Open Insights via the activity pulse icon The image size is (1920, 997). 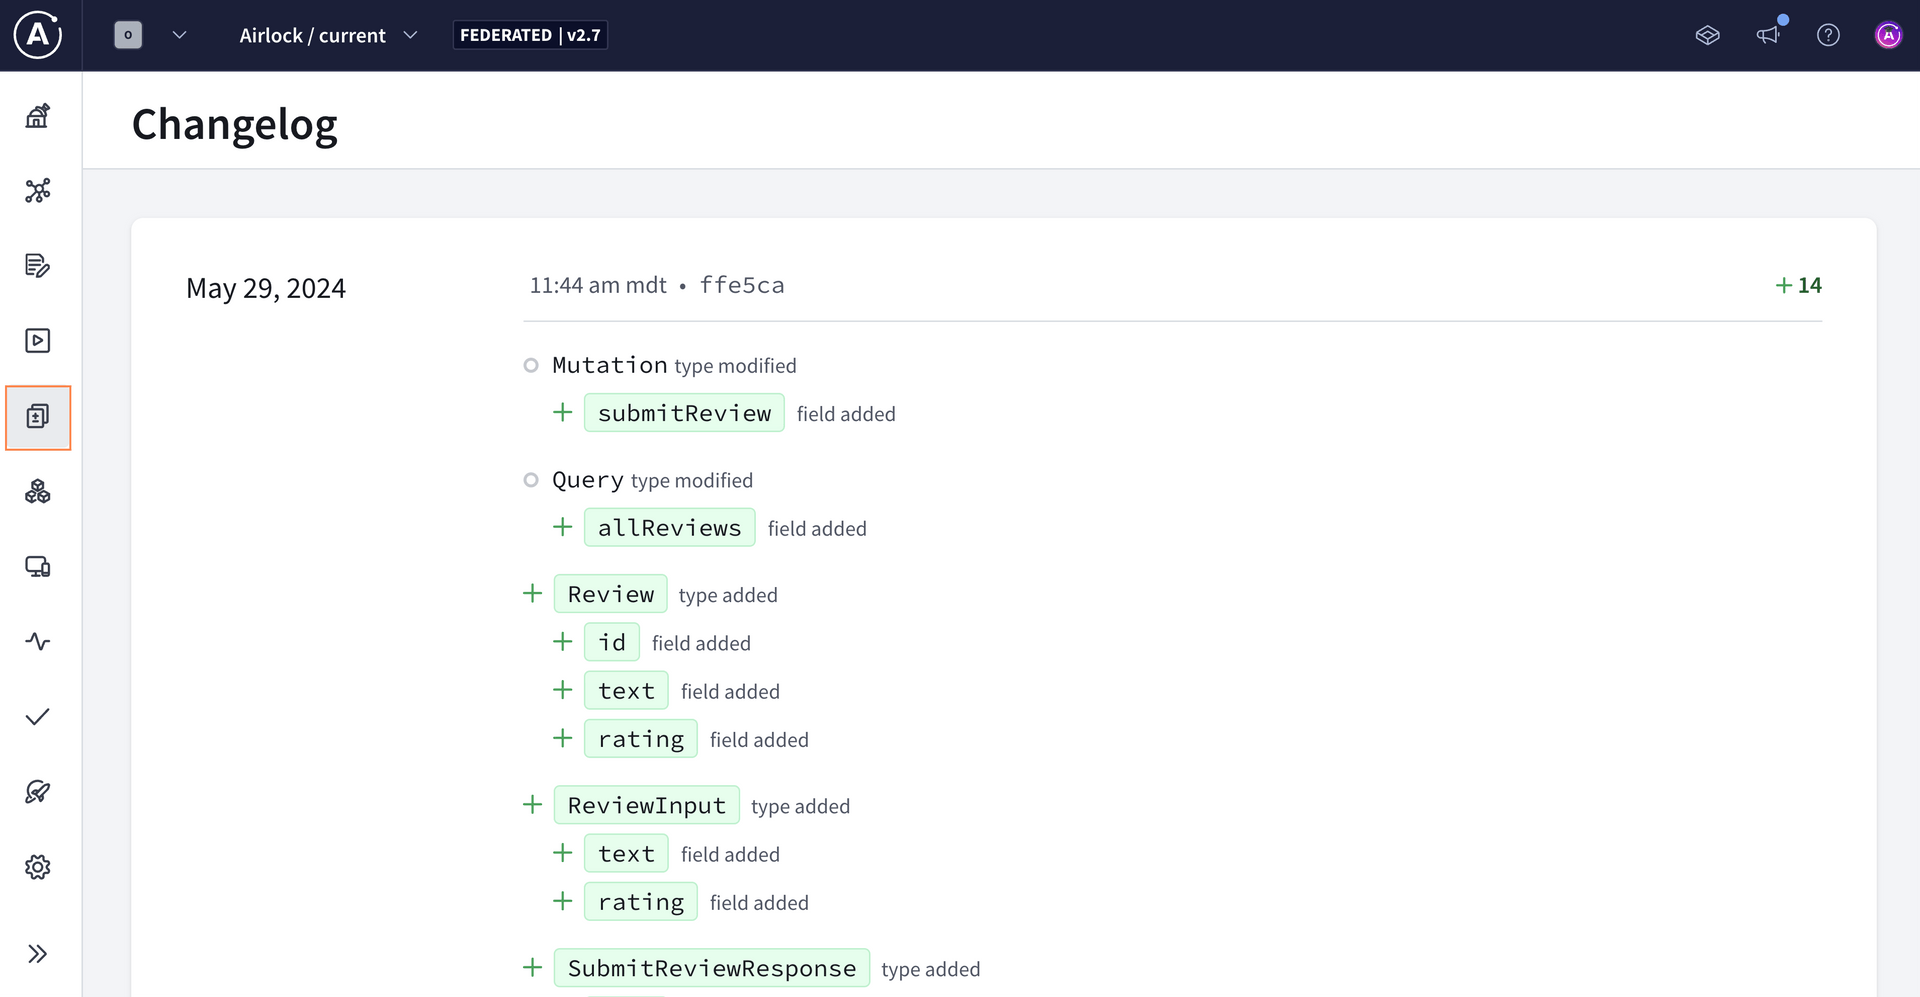37,641
